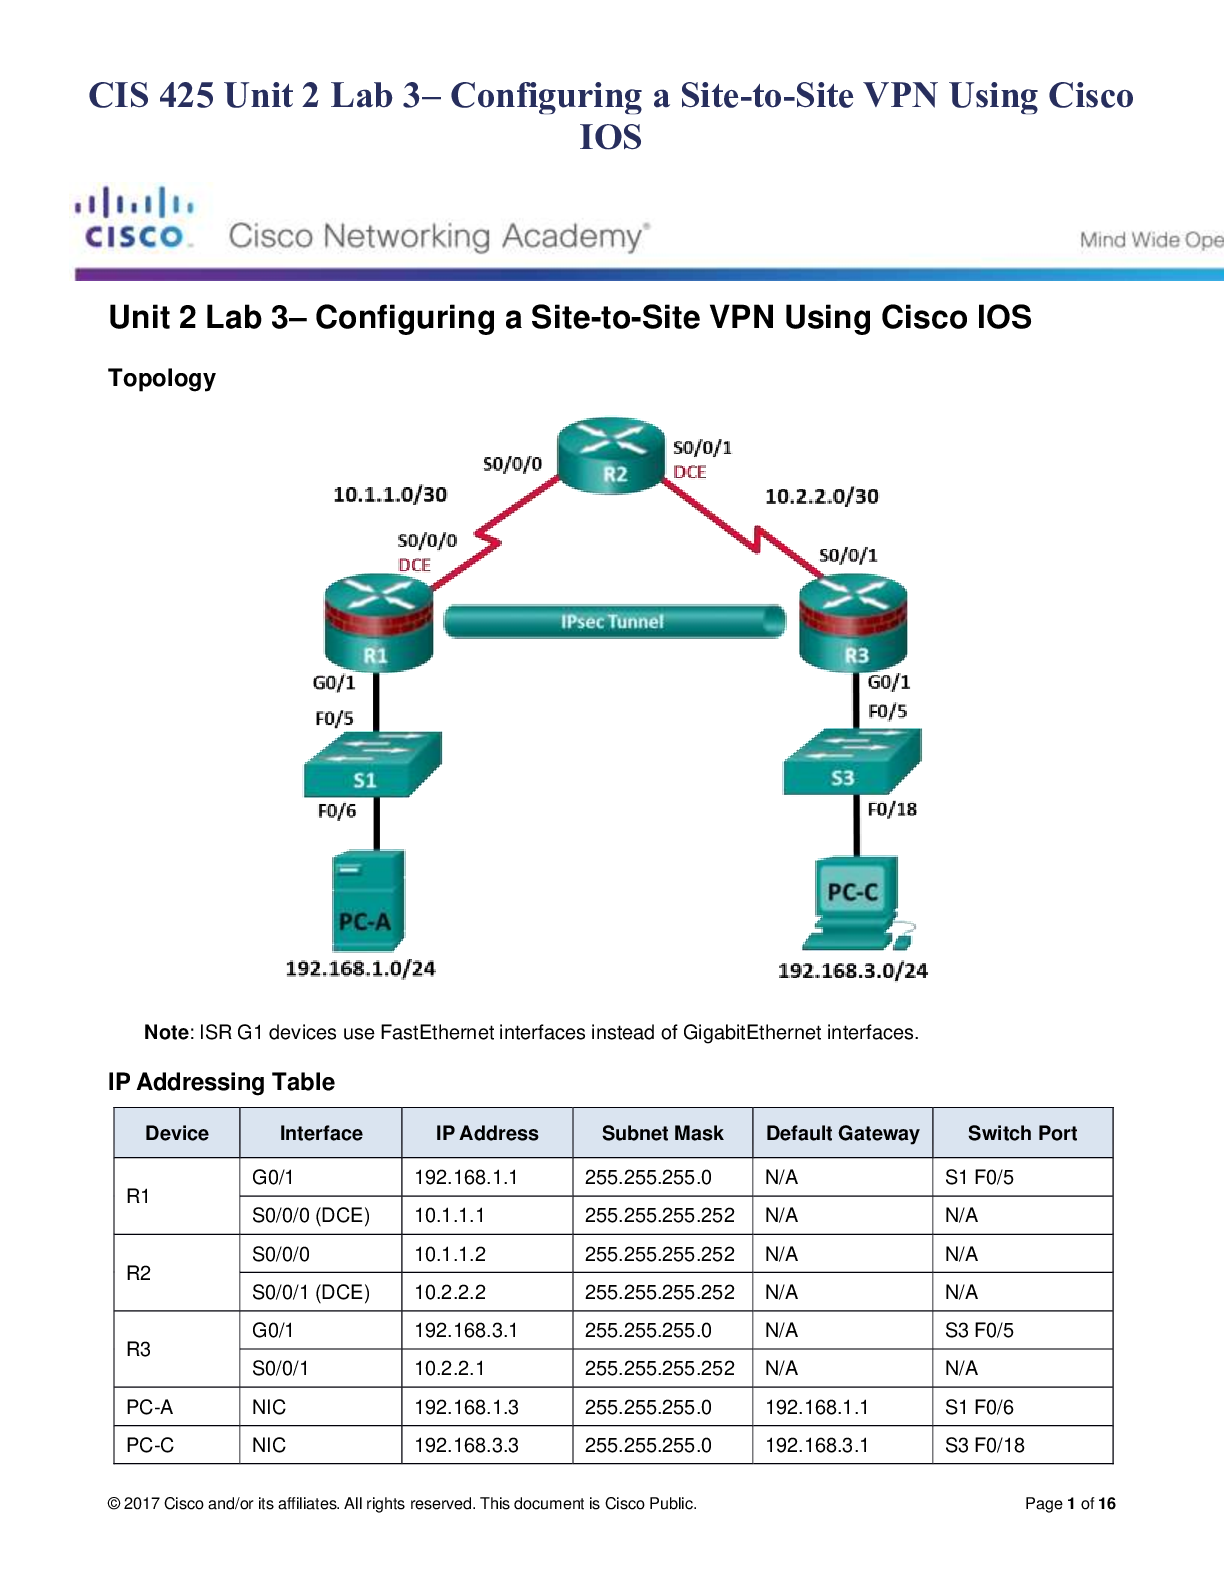Click the Default Gateway column header
The width and height of the screenshot is (1224, 1584).
click(843, 1133)
